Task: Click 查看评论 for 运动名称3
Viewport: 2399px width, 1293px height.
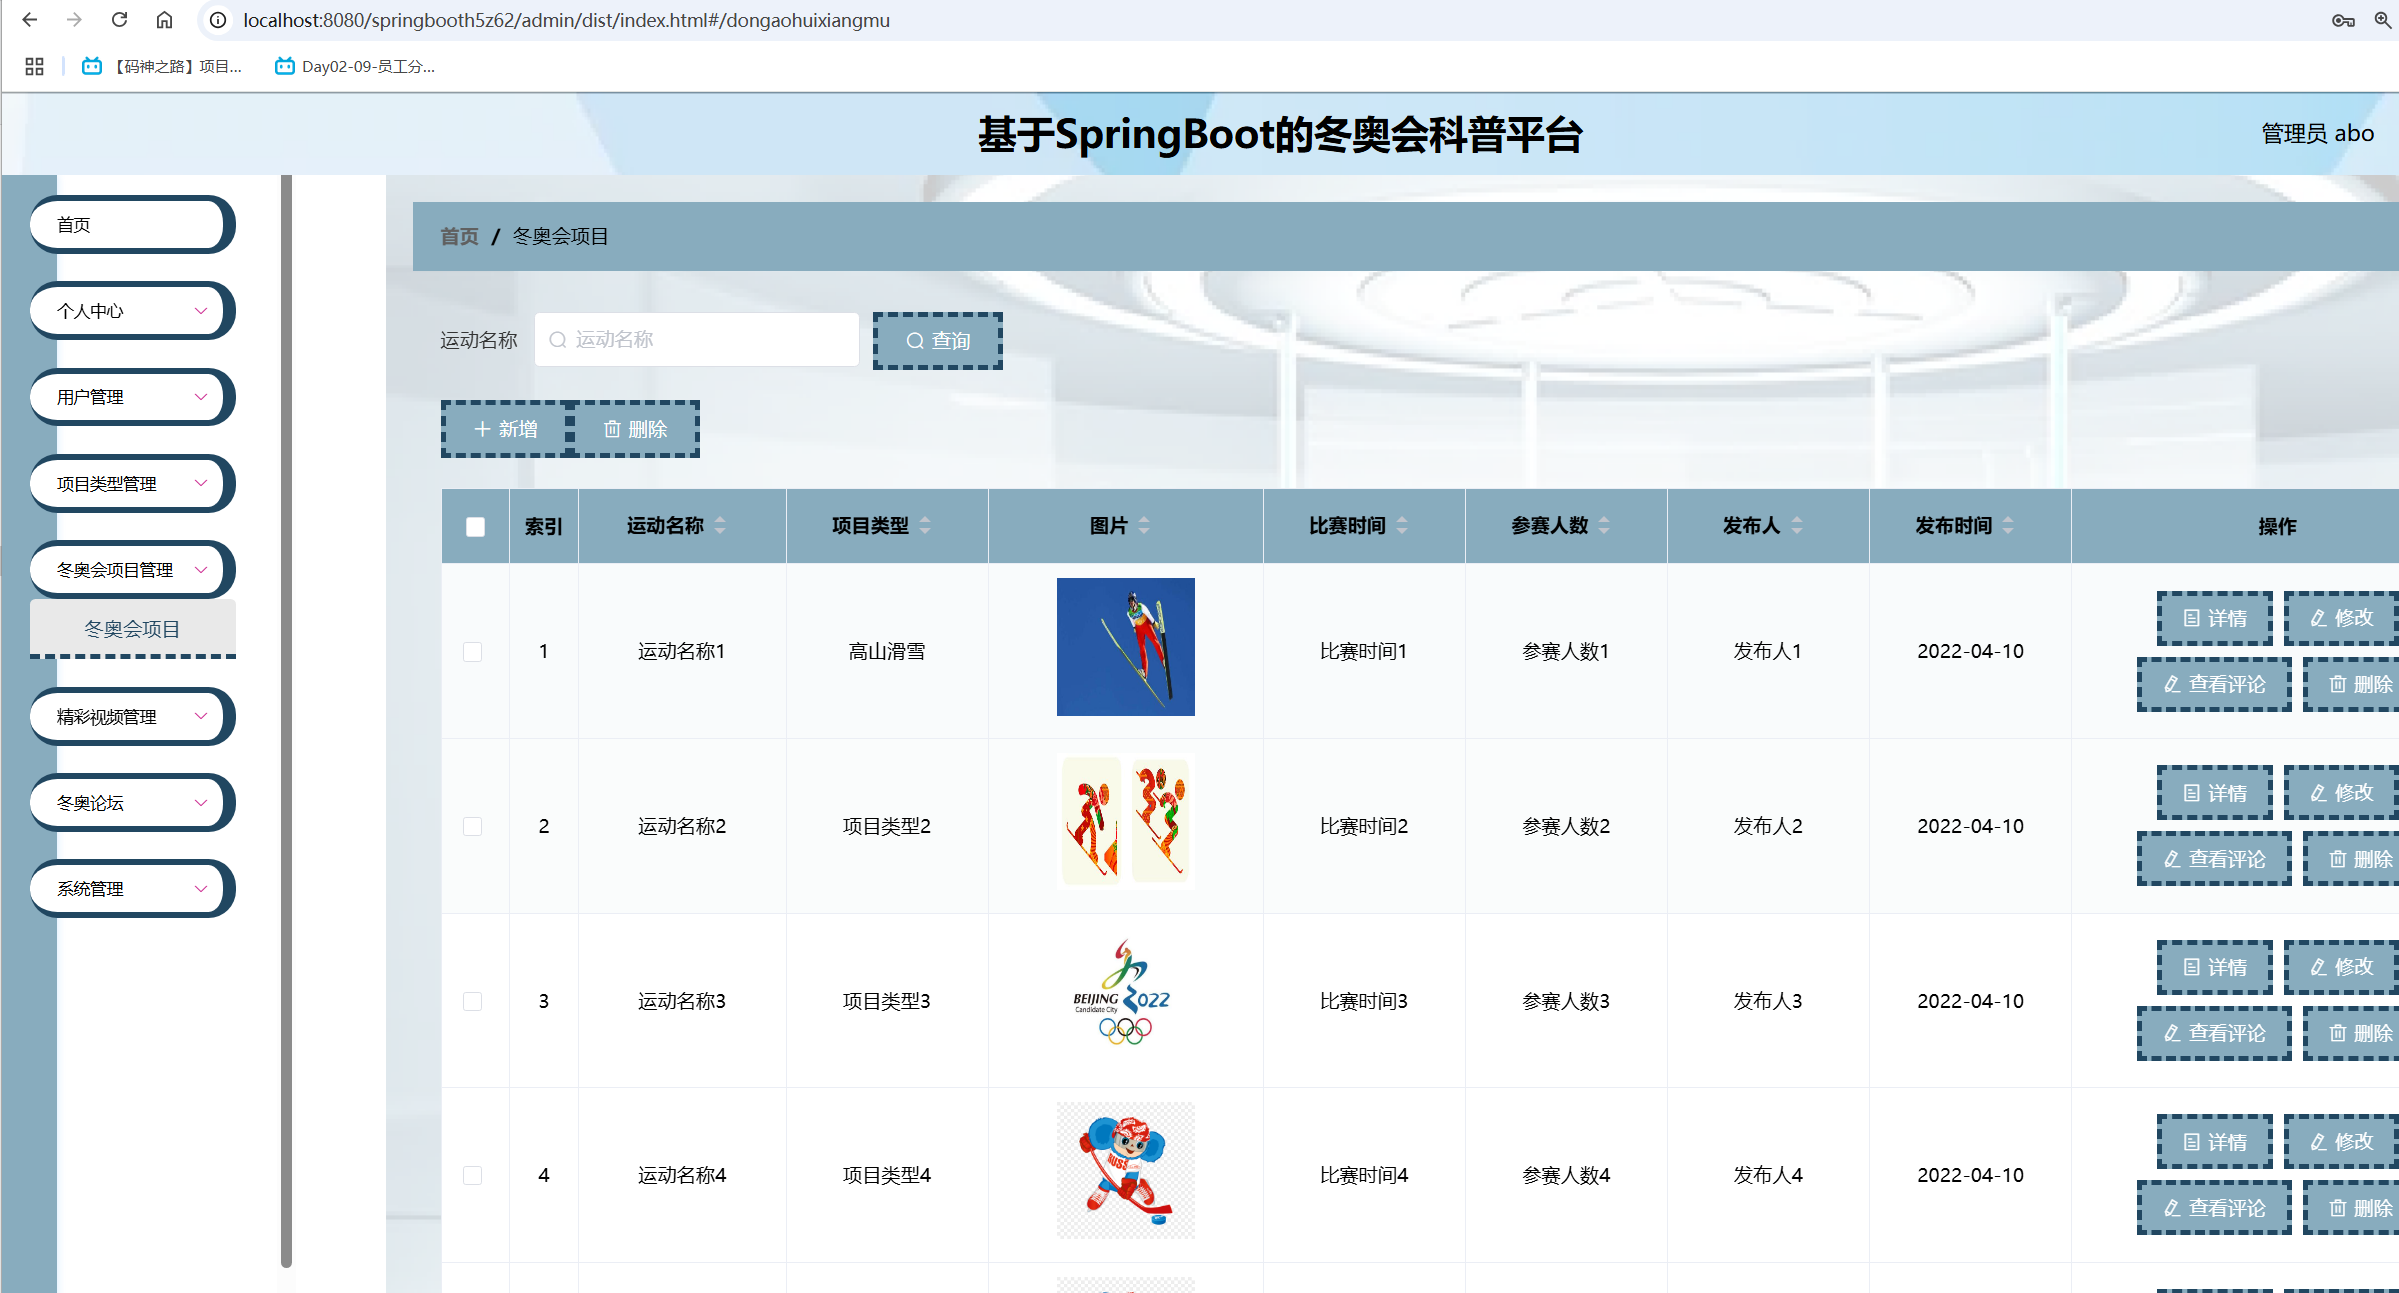Action: [x=2214, y=1033]
